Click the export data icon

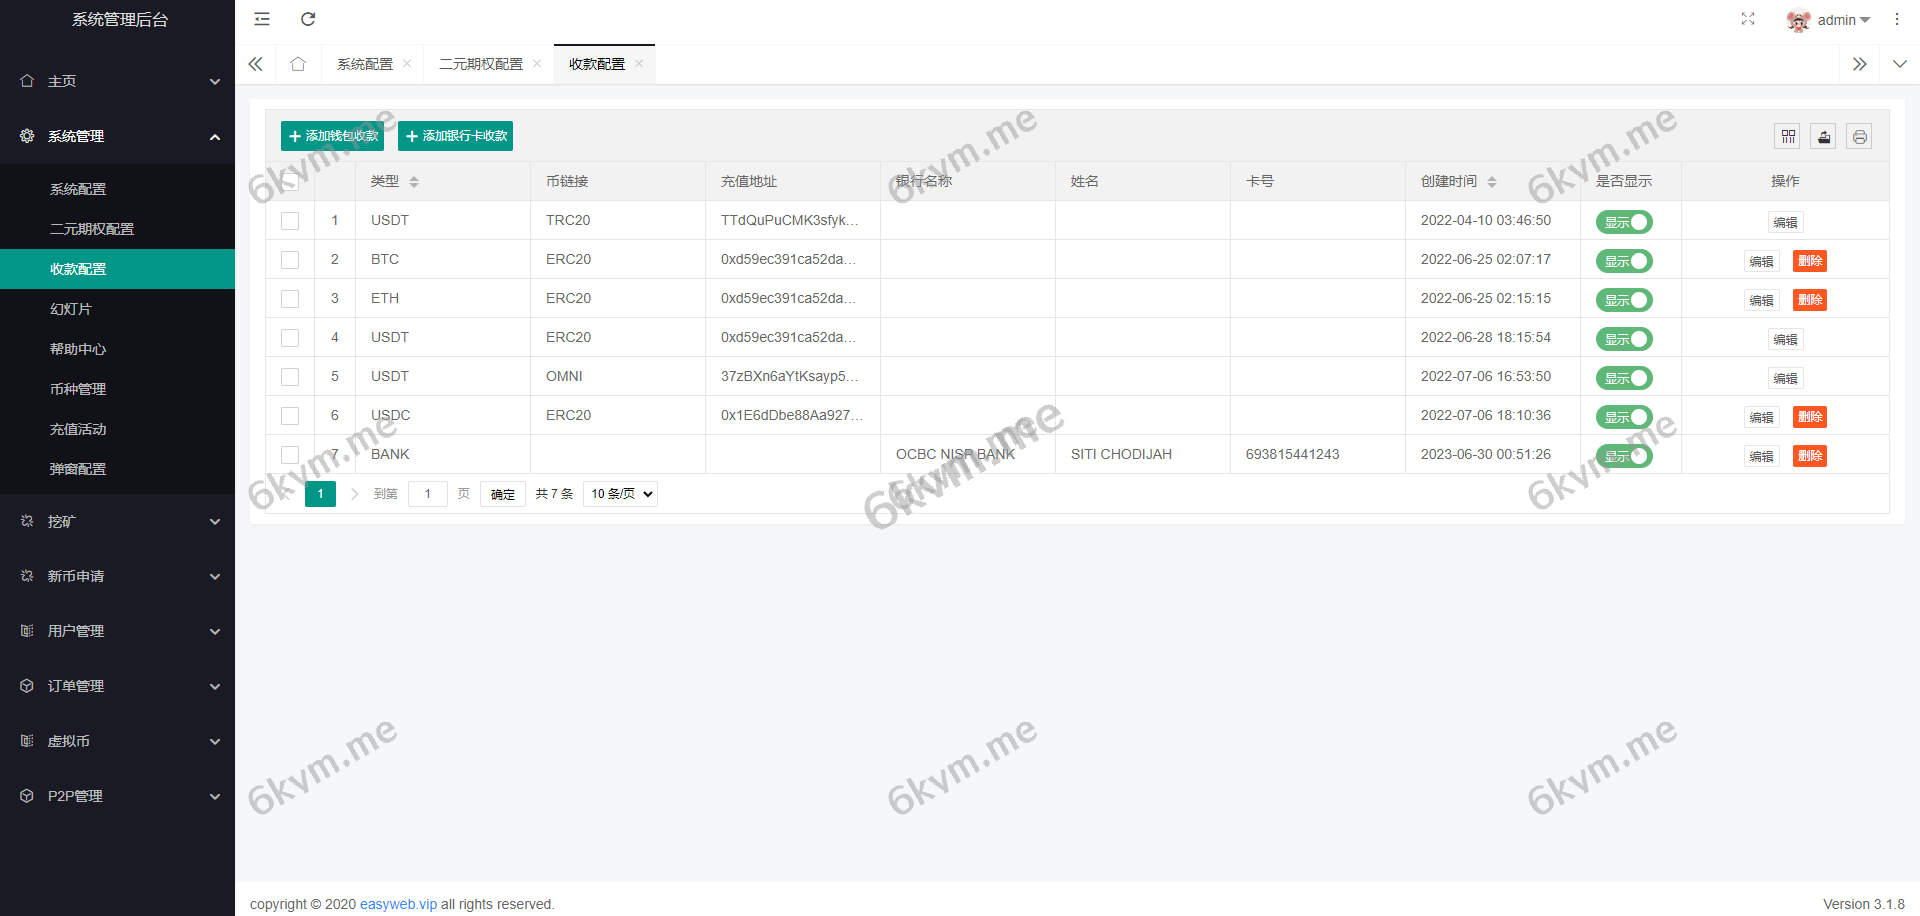click(x=1823, y=136)
